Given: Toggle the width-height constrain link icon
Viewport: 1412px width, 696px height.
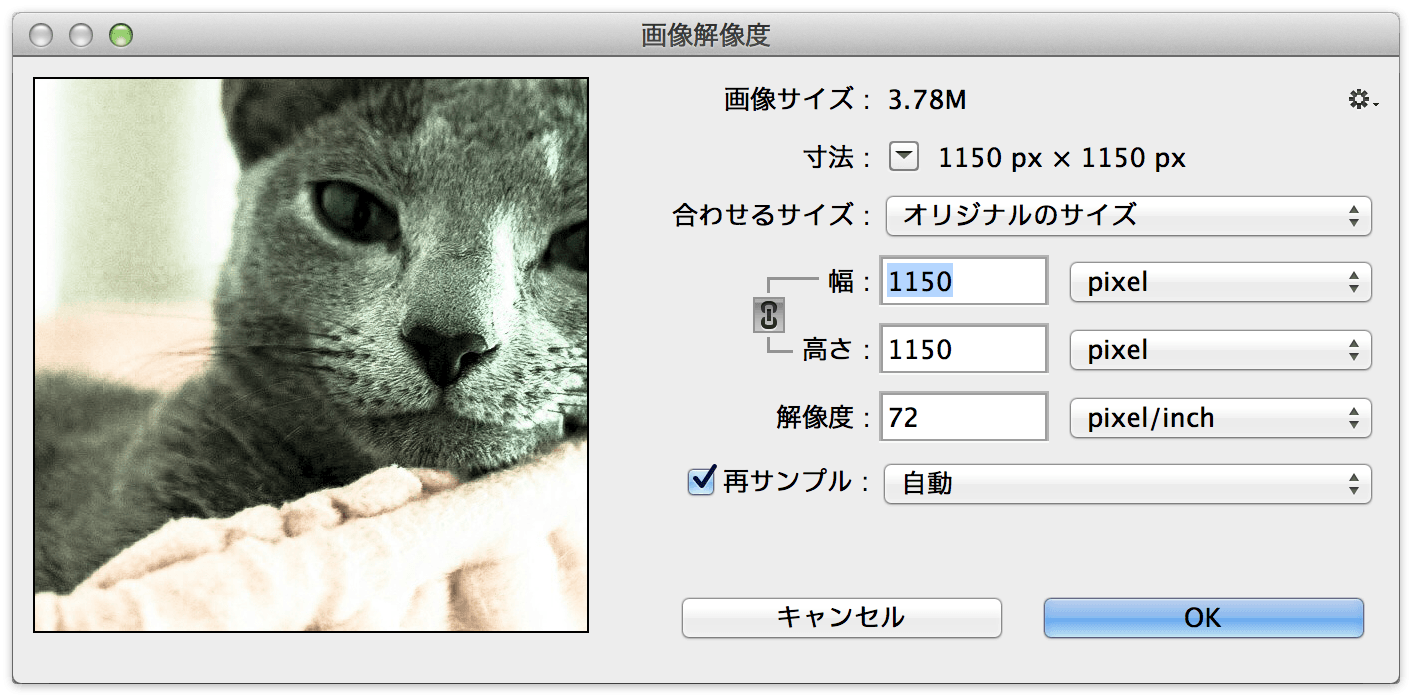Looking at the screenshot, I should point(768,316).
